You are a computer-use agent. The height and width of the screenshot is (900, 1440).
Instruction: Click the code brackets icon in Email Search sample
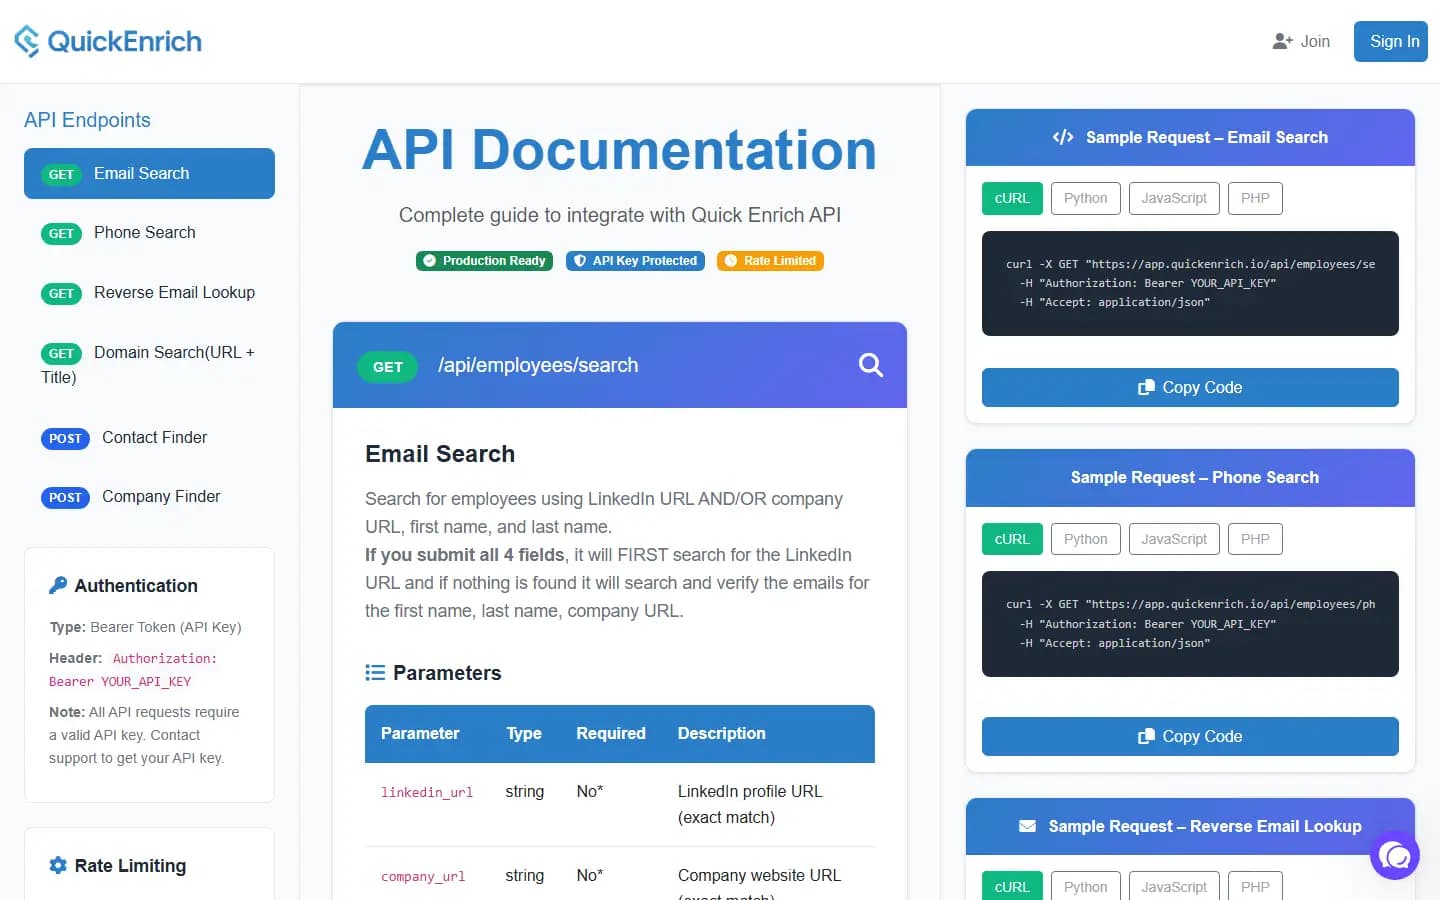point(1063,137)
